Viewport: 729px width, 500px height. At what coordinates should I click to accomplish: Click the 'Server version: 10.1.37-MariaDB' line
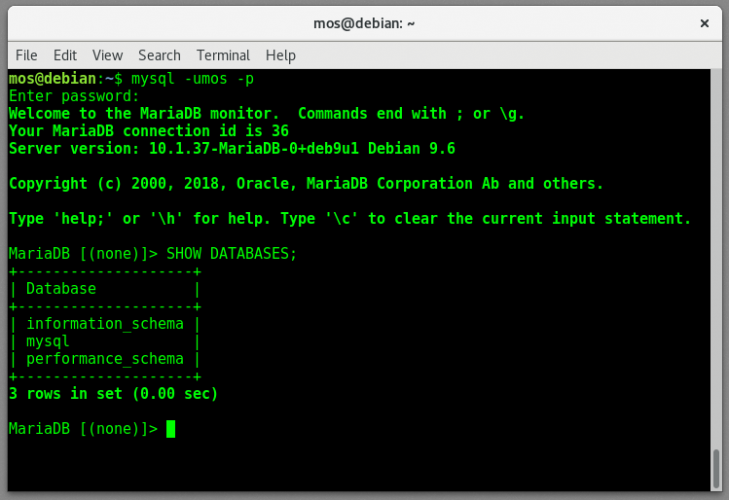pos(232,149)
